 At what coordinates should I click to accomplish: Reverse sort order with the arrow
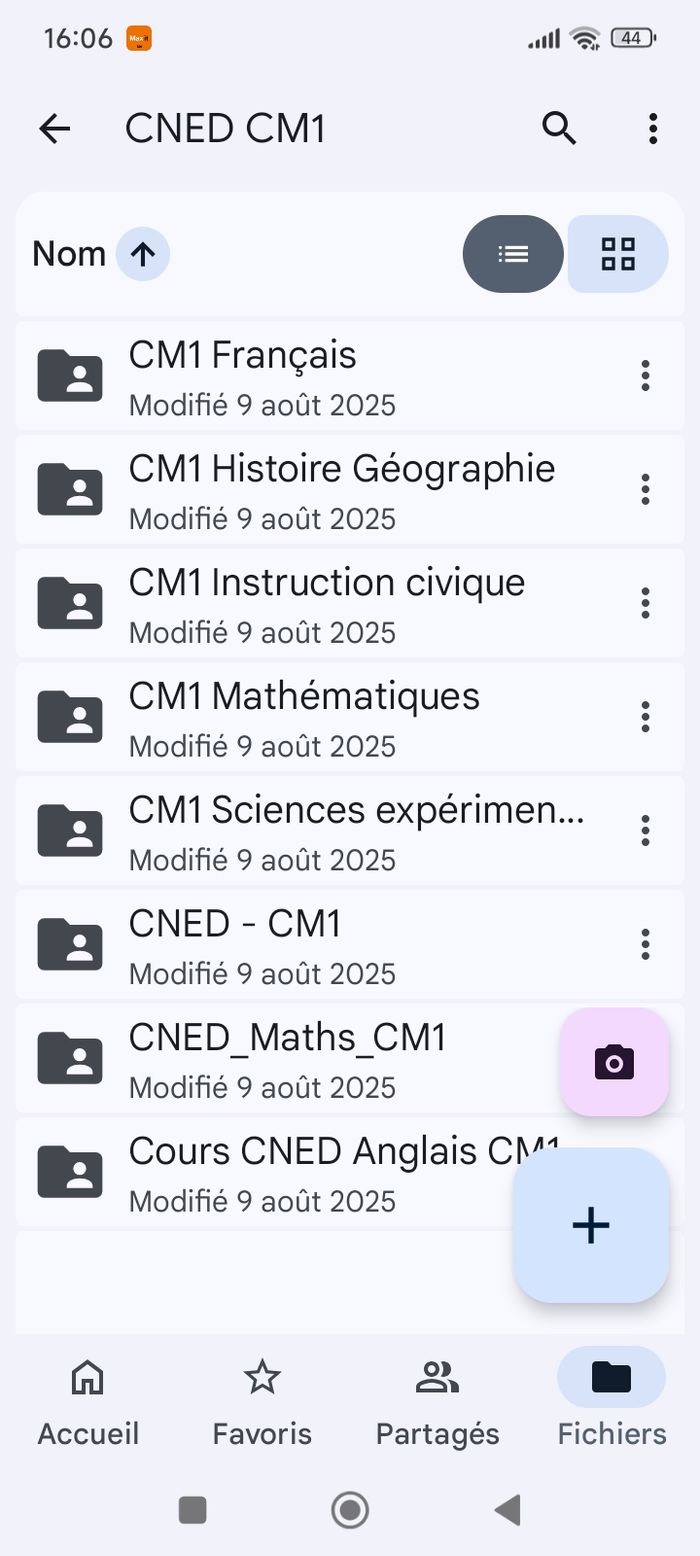coord(143,254)
